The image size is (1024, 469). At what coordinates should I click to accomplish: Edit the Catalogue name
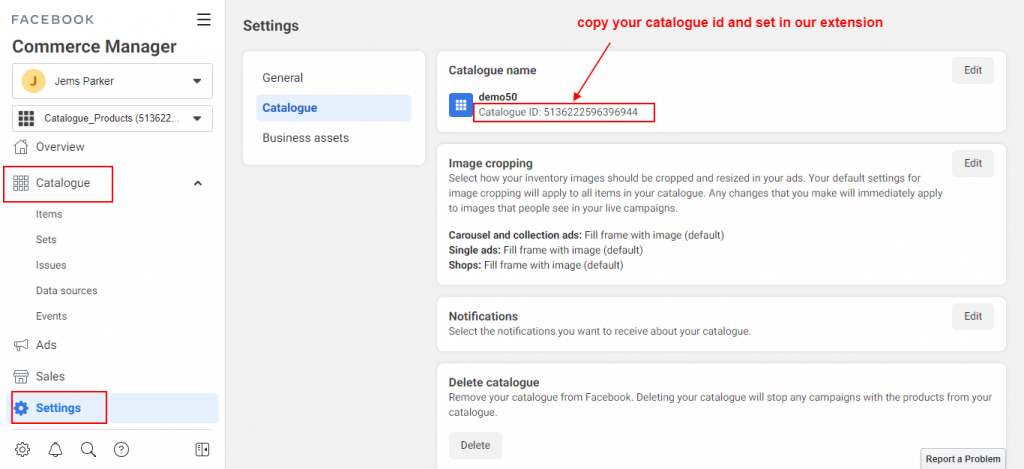(x=972, y=70)
